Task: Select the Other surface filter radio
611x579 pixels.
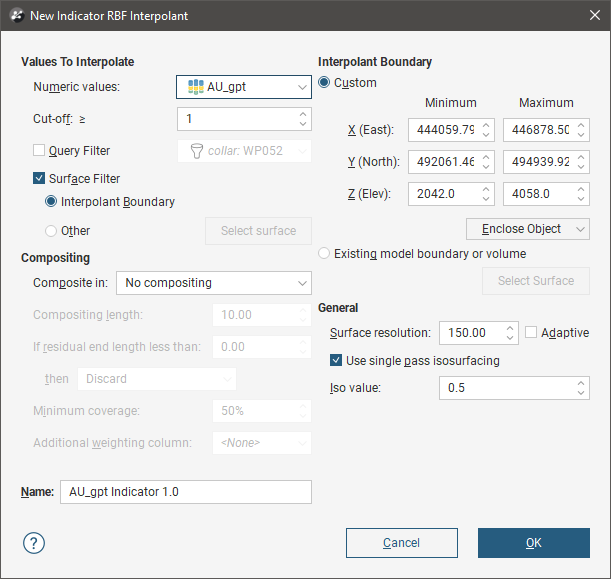Action: coord(52,231)
